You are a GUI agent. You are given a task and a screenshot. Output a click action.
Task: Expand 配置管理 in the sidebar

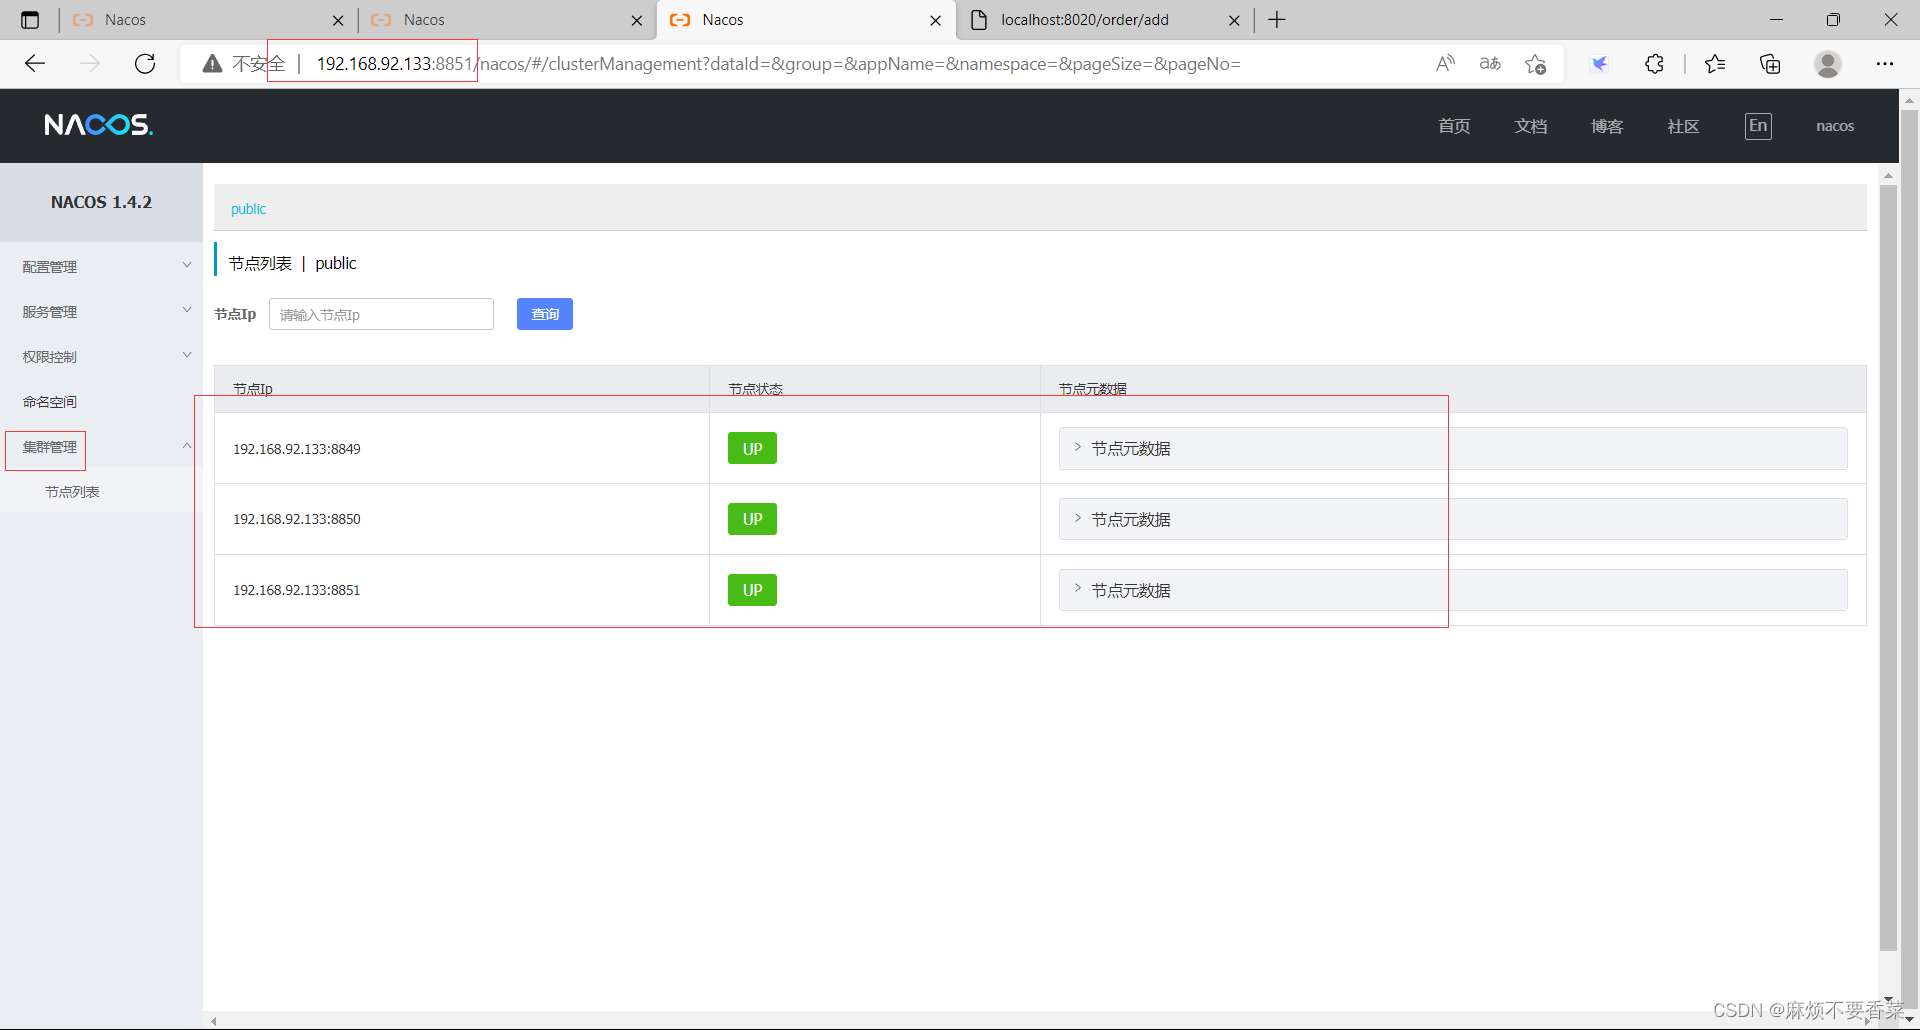(x=101, y=267)
